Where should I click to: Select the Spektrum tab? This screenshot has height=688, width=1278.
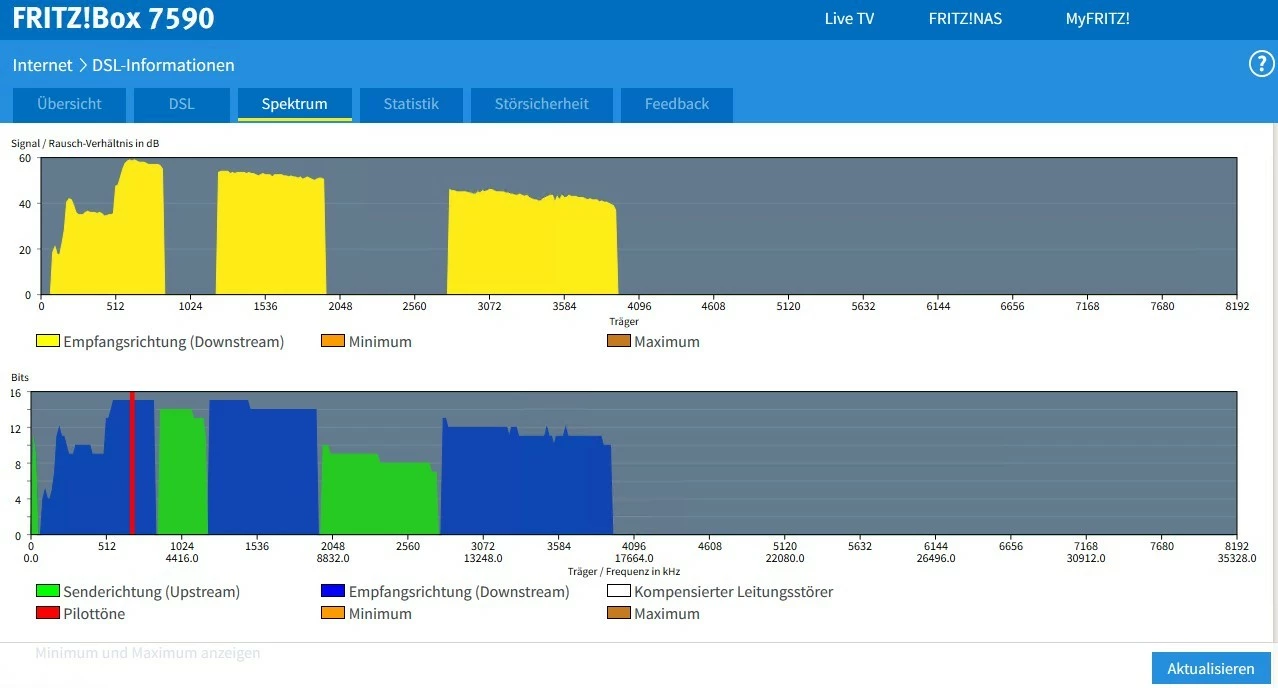tap(294, 104)
